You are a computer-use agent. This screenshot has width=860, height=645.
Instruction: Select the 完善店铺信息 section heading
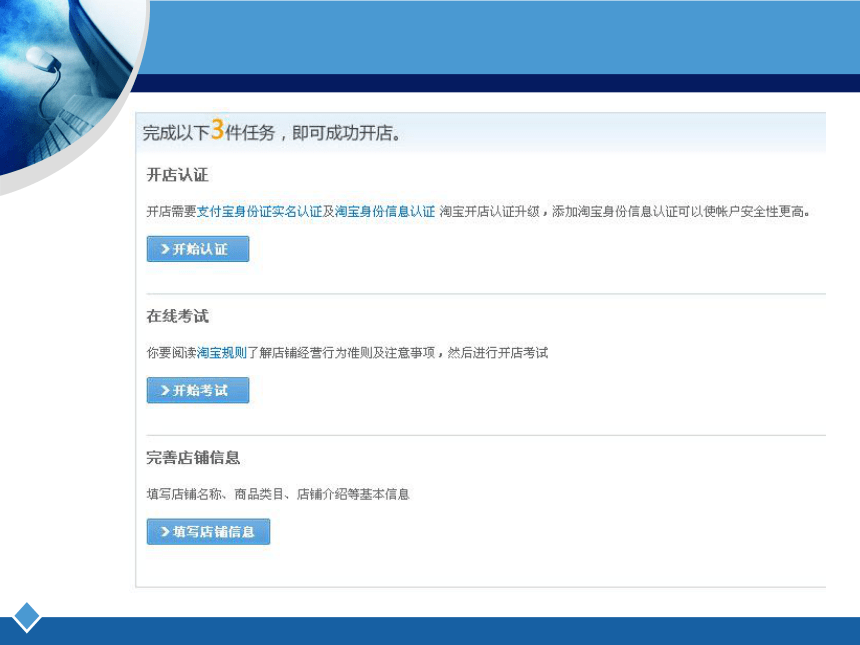[x=193, y=457]
